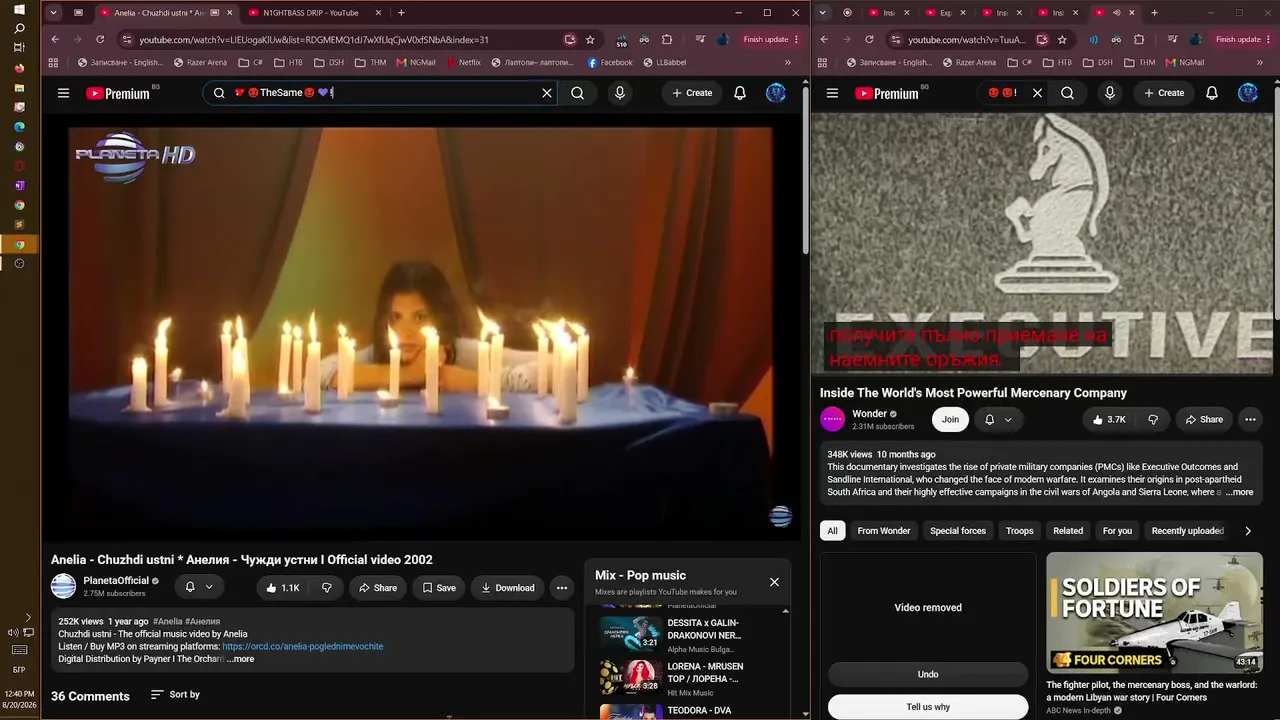Viewport: 1280px width, 720px height.
Task: Reload the page in left Chrome window
Action: coord(100,40)
